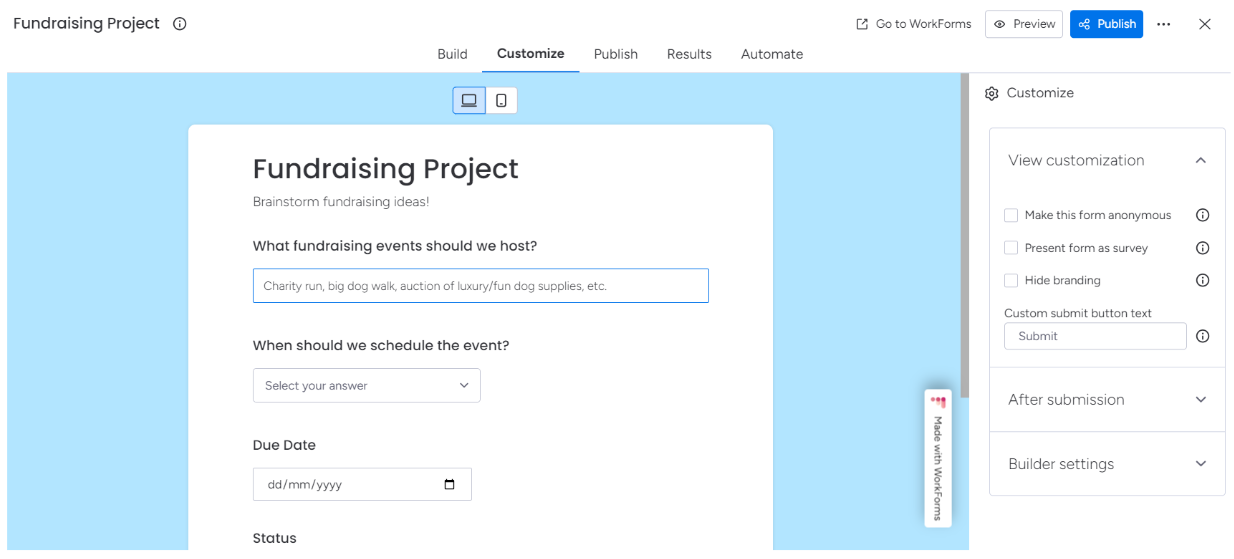
Task: Open the three-dots more options menu
Action: [x=1163, y=24]
